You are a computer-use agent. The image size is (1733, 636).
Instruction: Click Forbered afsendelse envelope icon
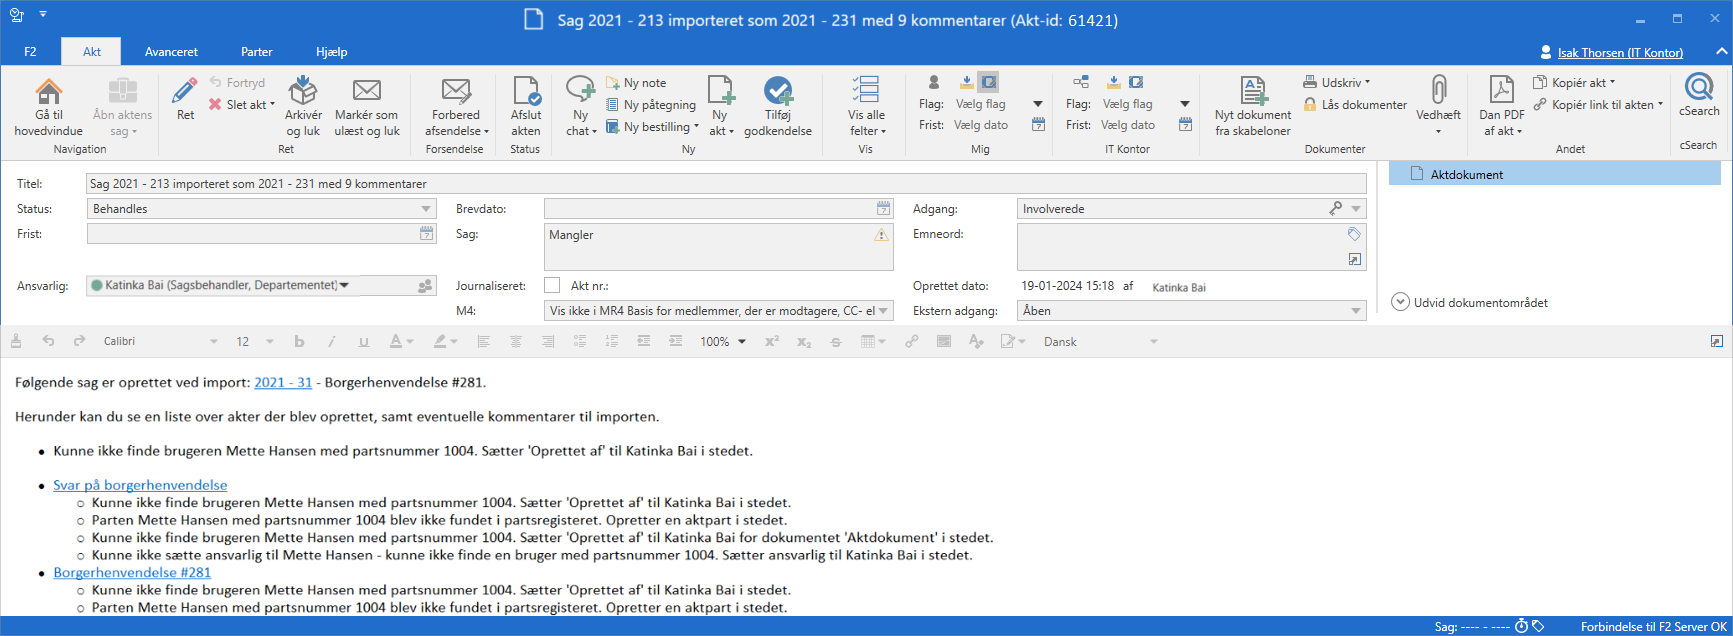pos(456,92)
